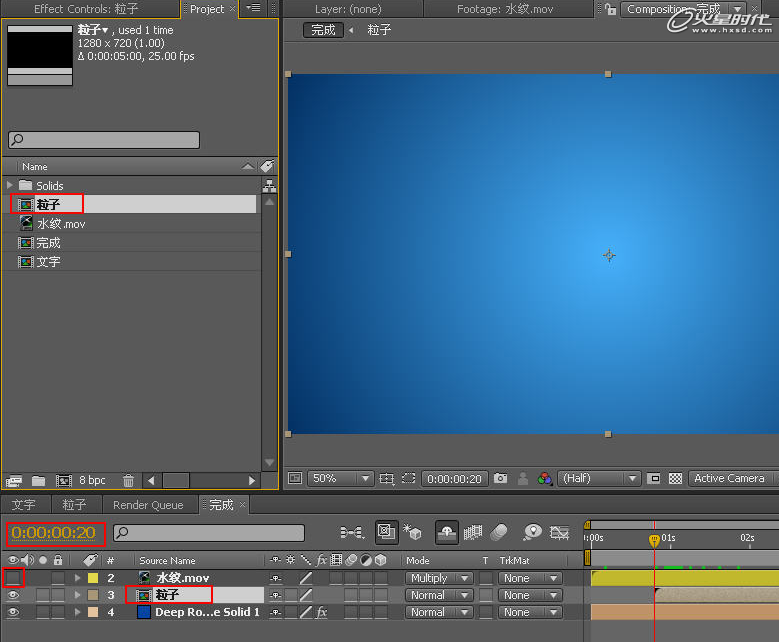Open the 50% magnification dropdown
The image size is (779, 642).
pos(340,479)
